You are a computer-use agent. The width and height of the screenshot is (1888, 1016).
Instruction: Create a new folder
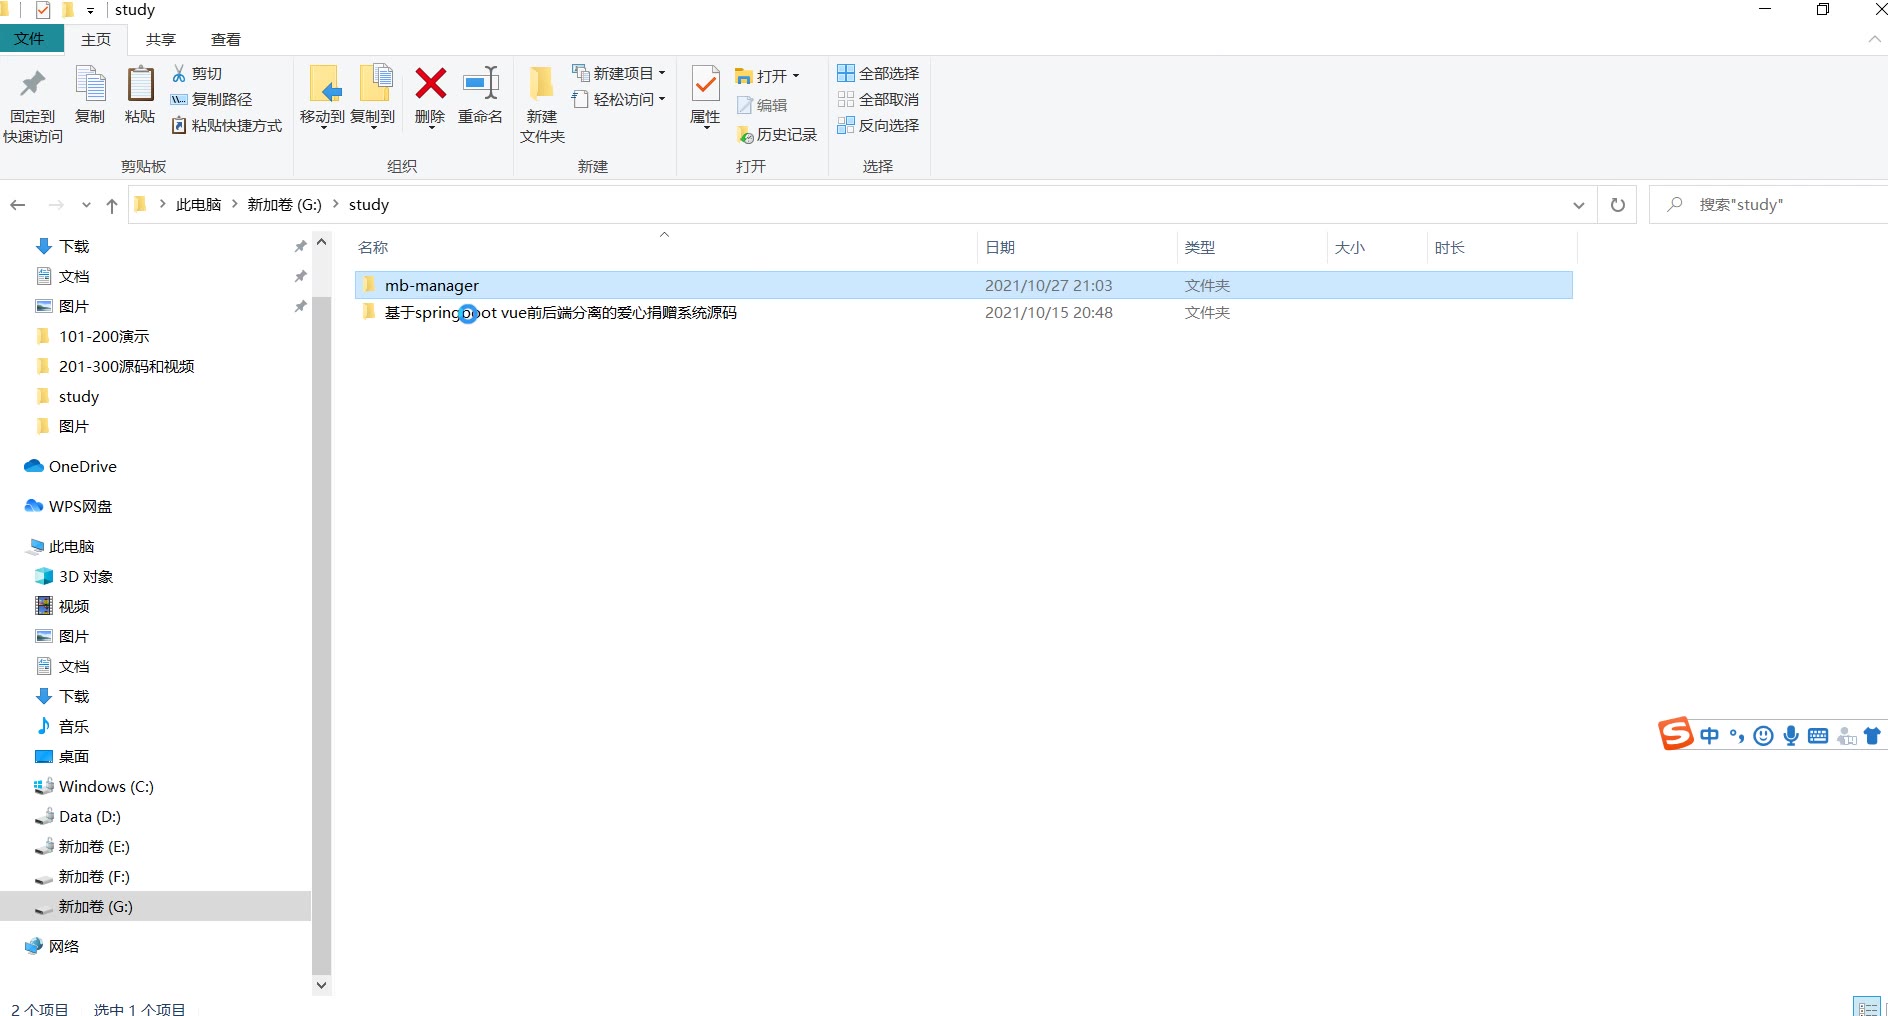pos(542,104)
